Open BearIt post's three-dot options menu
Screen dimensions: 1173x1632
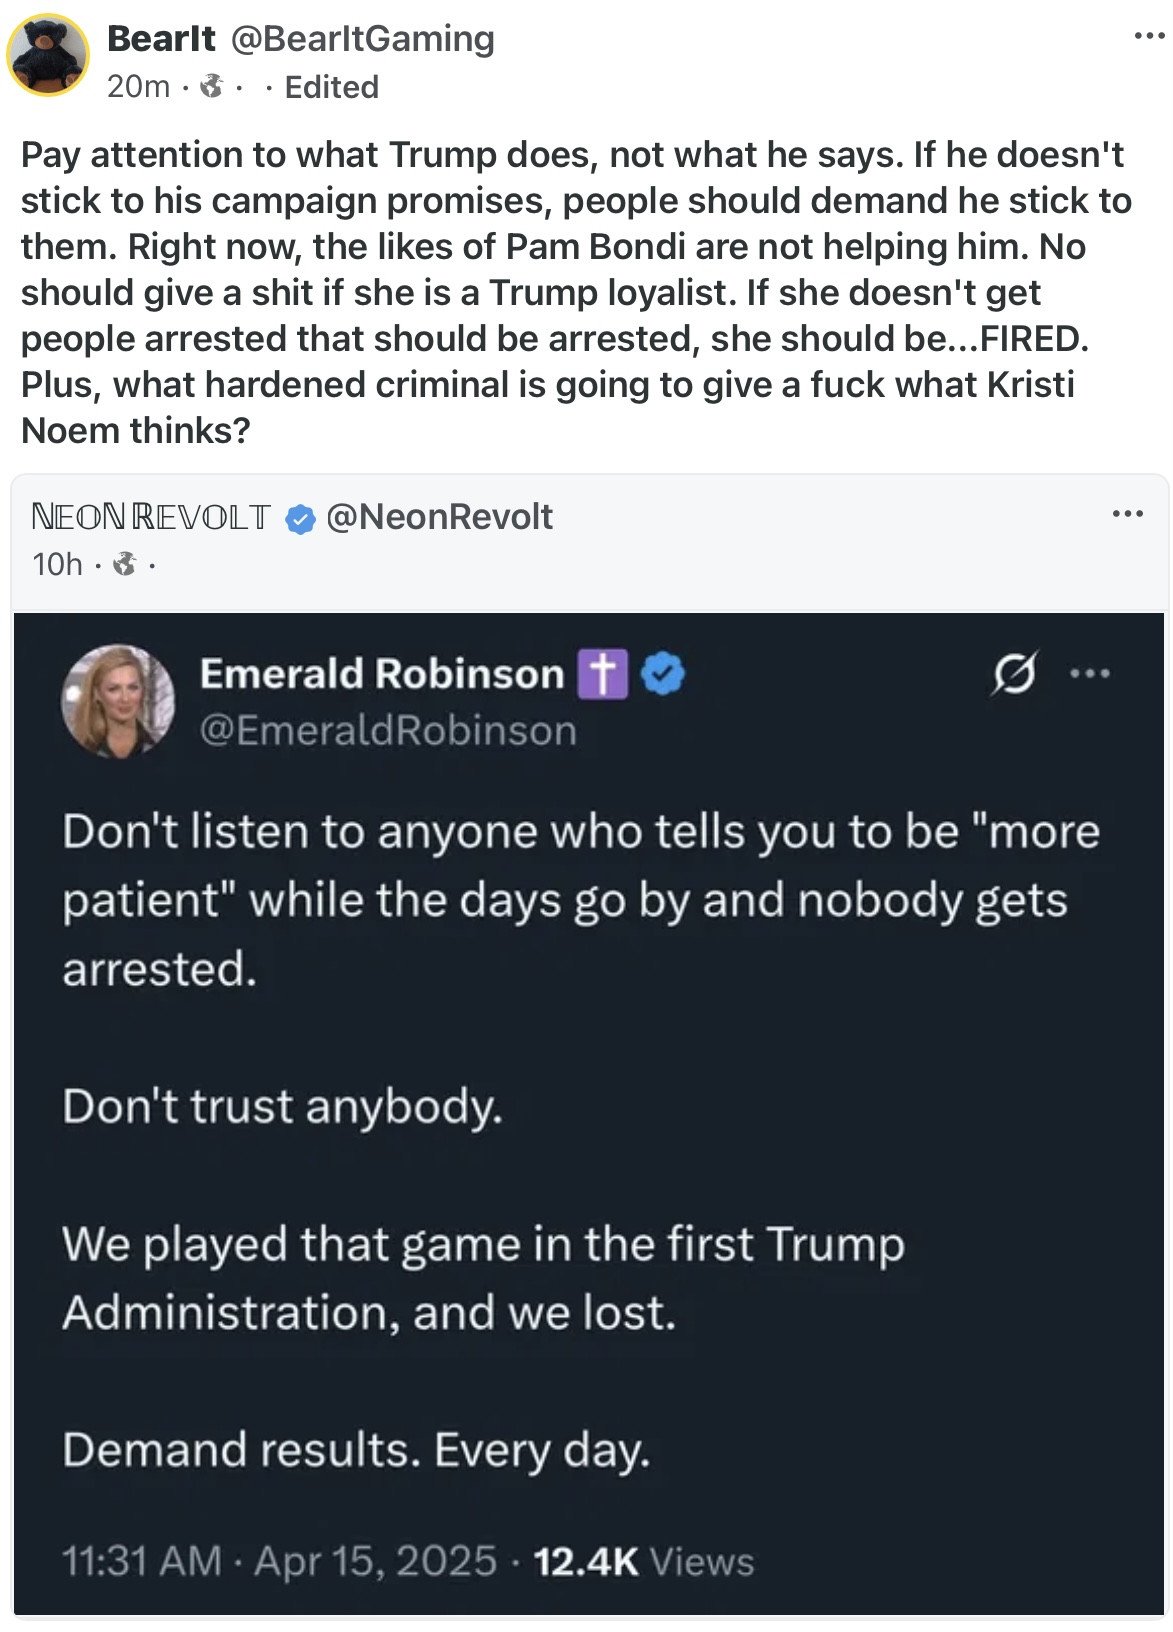(1149, 37)
